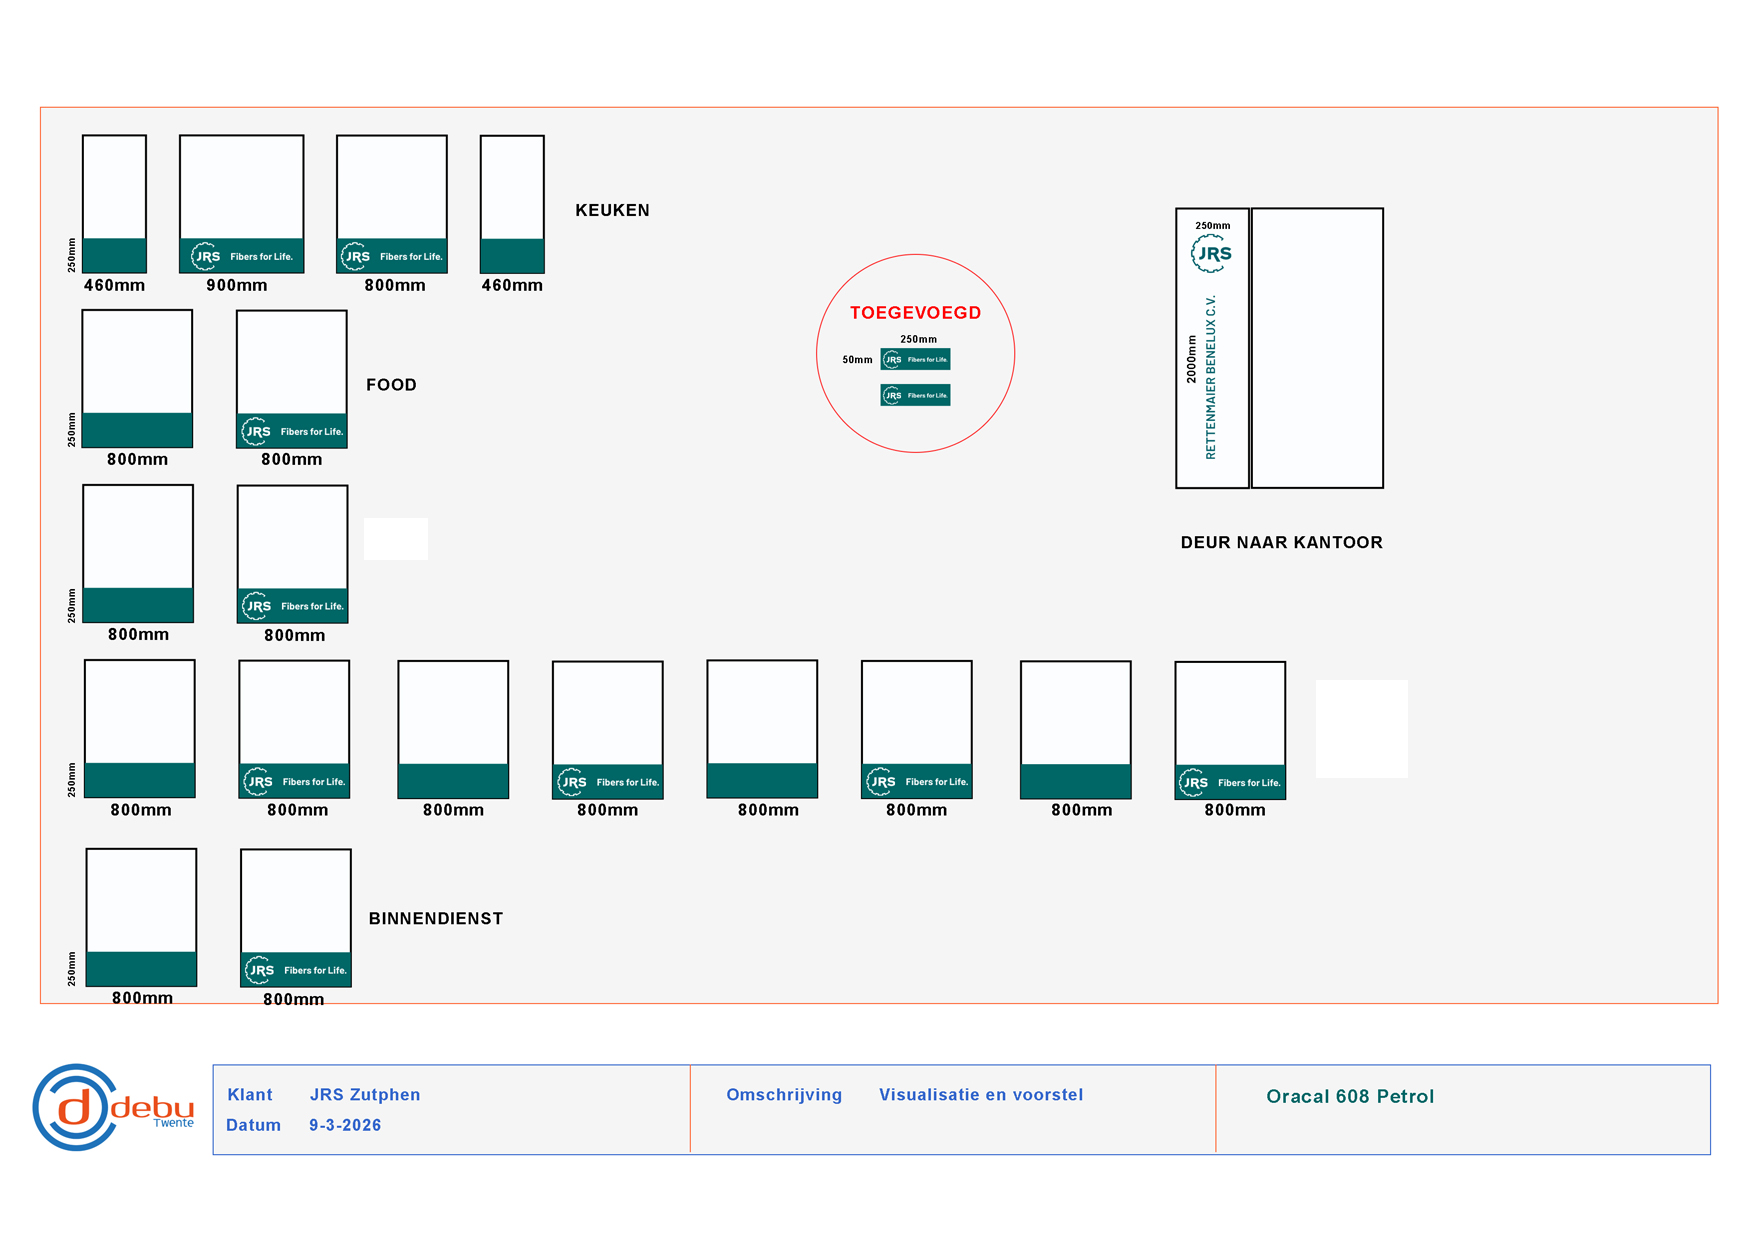This screenshot has width=1748, height=1237.
Task: Click the Omschrijving field label
Action: tap(784, 1095)
